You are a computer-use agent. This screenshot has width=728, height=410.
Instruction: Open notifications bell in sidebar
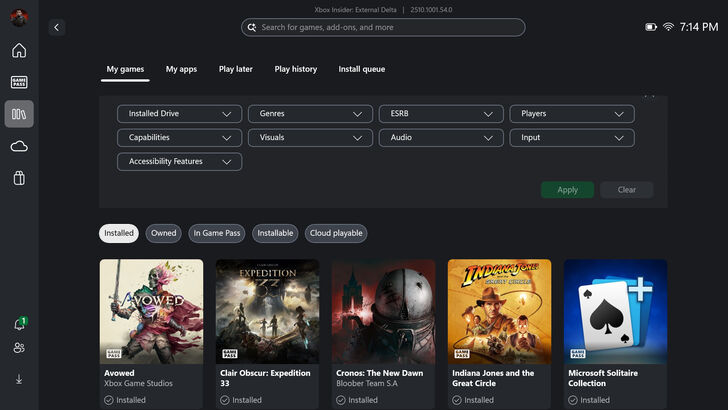click(x=19, y=324)
